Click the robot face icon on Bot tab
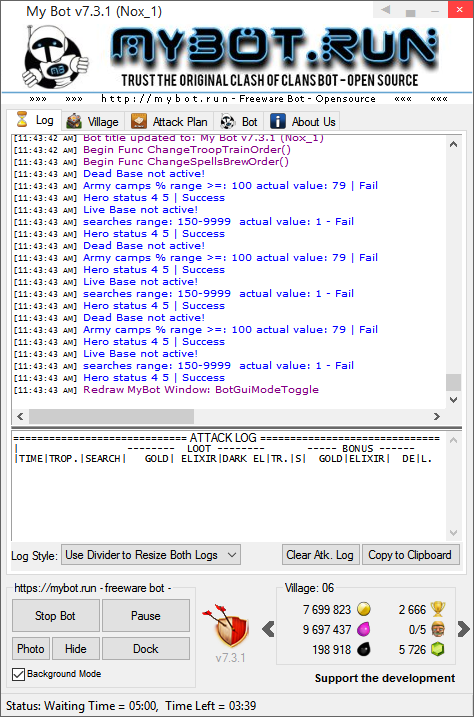Screen dimensions: 474x717 click(x=228, y=122)
